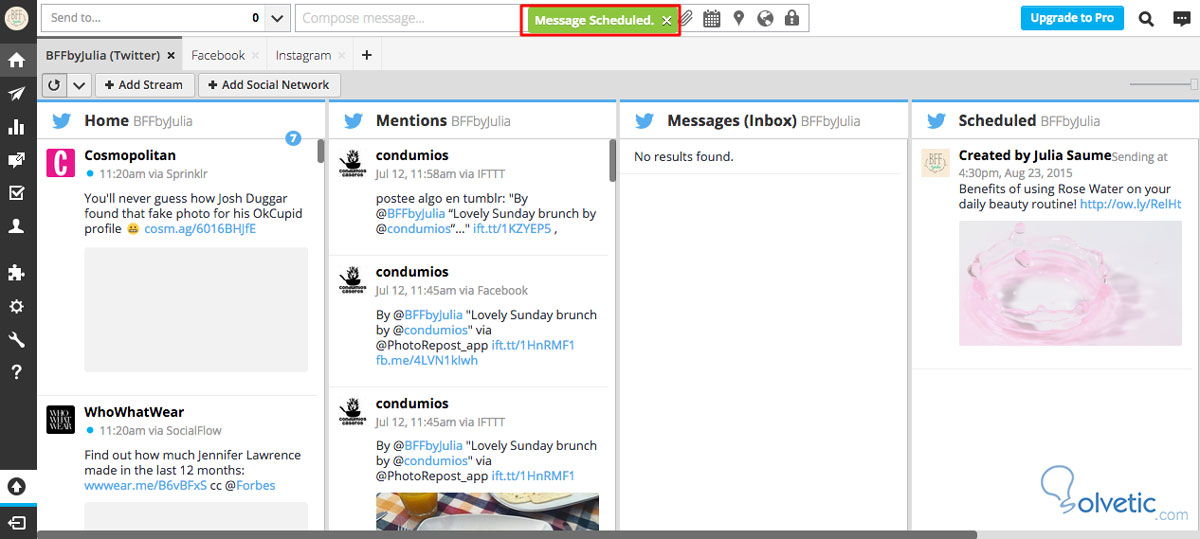Viewport: 1200px width, 539px height.
Task: Click the Add Social Network button
Action: click(x=269, y=85)
